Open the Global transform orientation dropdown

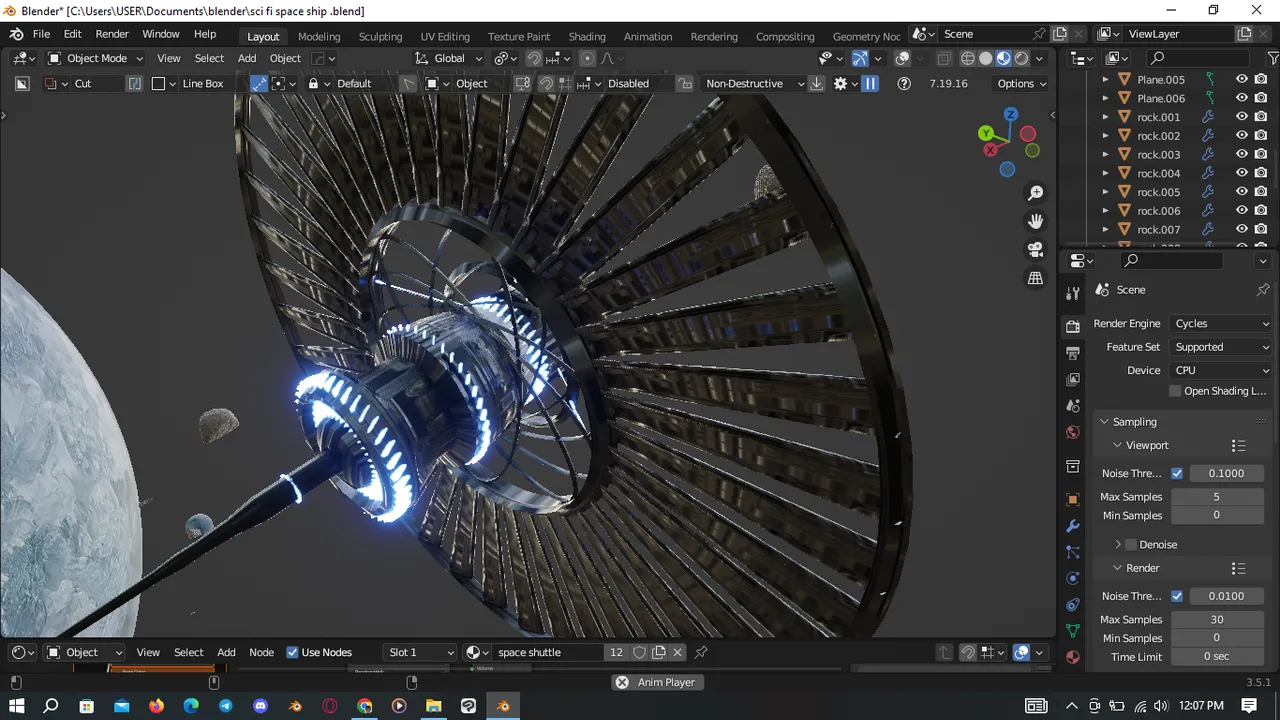(449, 58)
